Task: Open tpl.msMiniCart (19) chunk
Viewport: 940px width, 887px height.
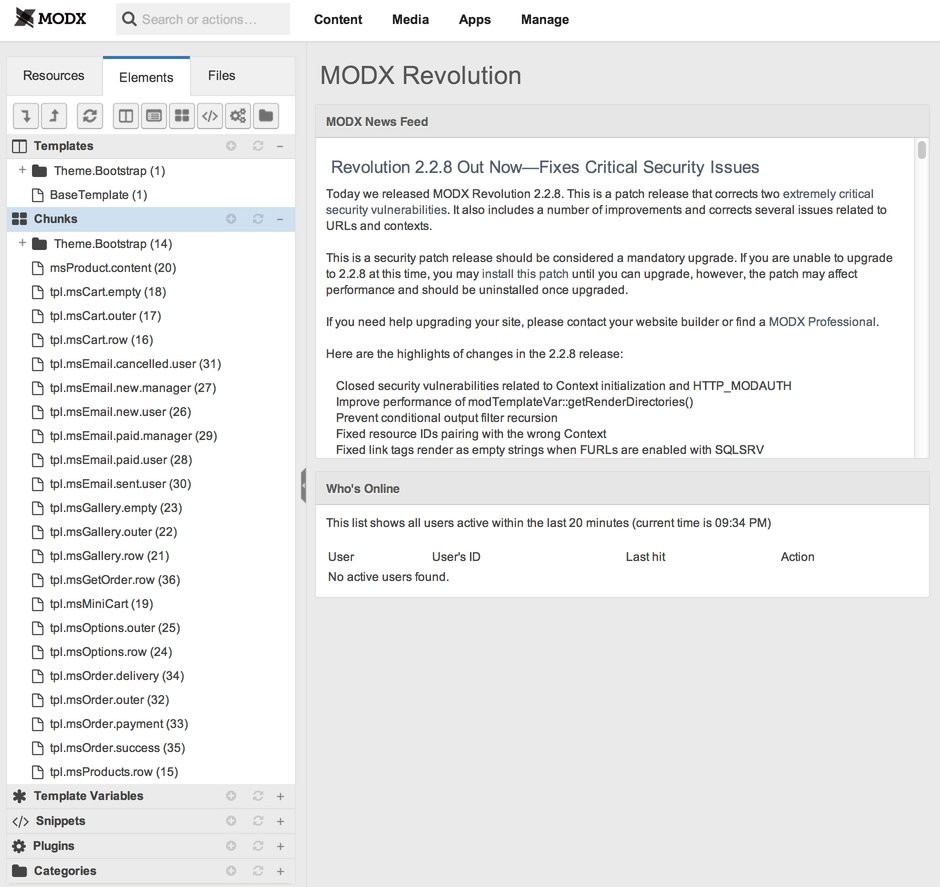Action: 101,604
